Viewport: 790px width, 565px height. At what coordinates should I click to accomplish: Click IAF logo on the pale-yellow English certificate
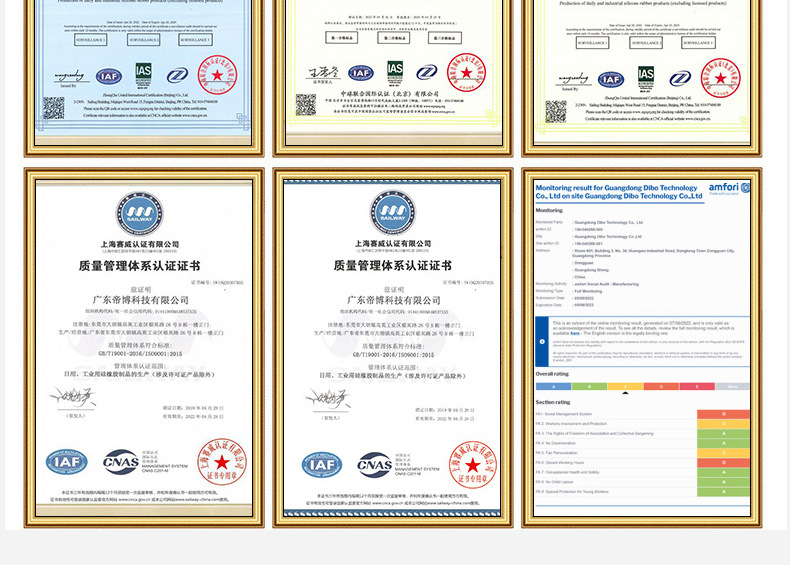611,80
